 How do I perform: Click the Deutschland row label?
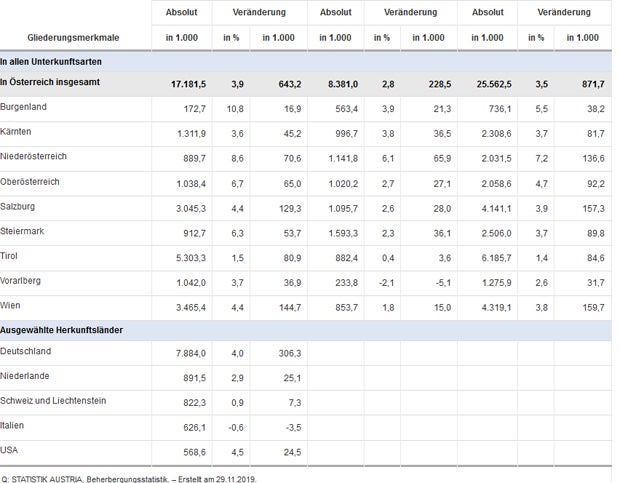point(26,351)
